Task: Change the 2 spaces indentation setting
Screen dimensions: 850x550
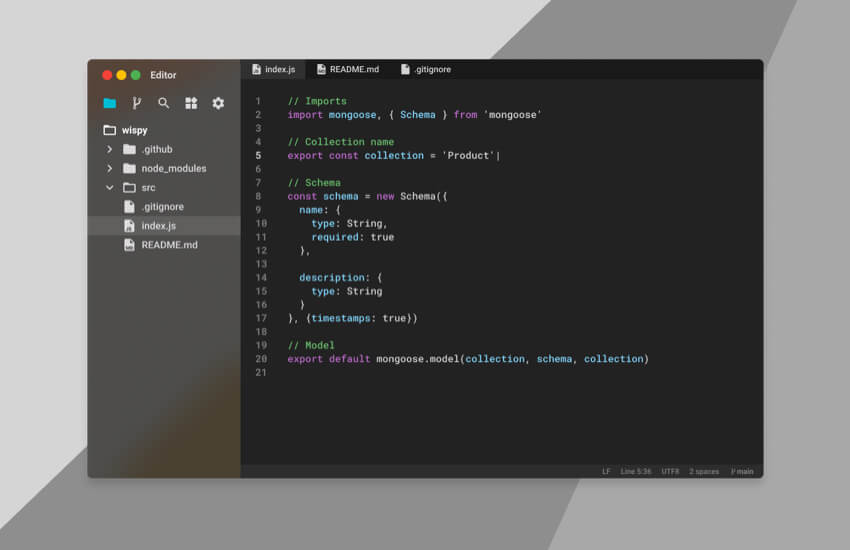Action: coord(704,471)
